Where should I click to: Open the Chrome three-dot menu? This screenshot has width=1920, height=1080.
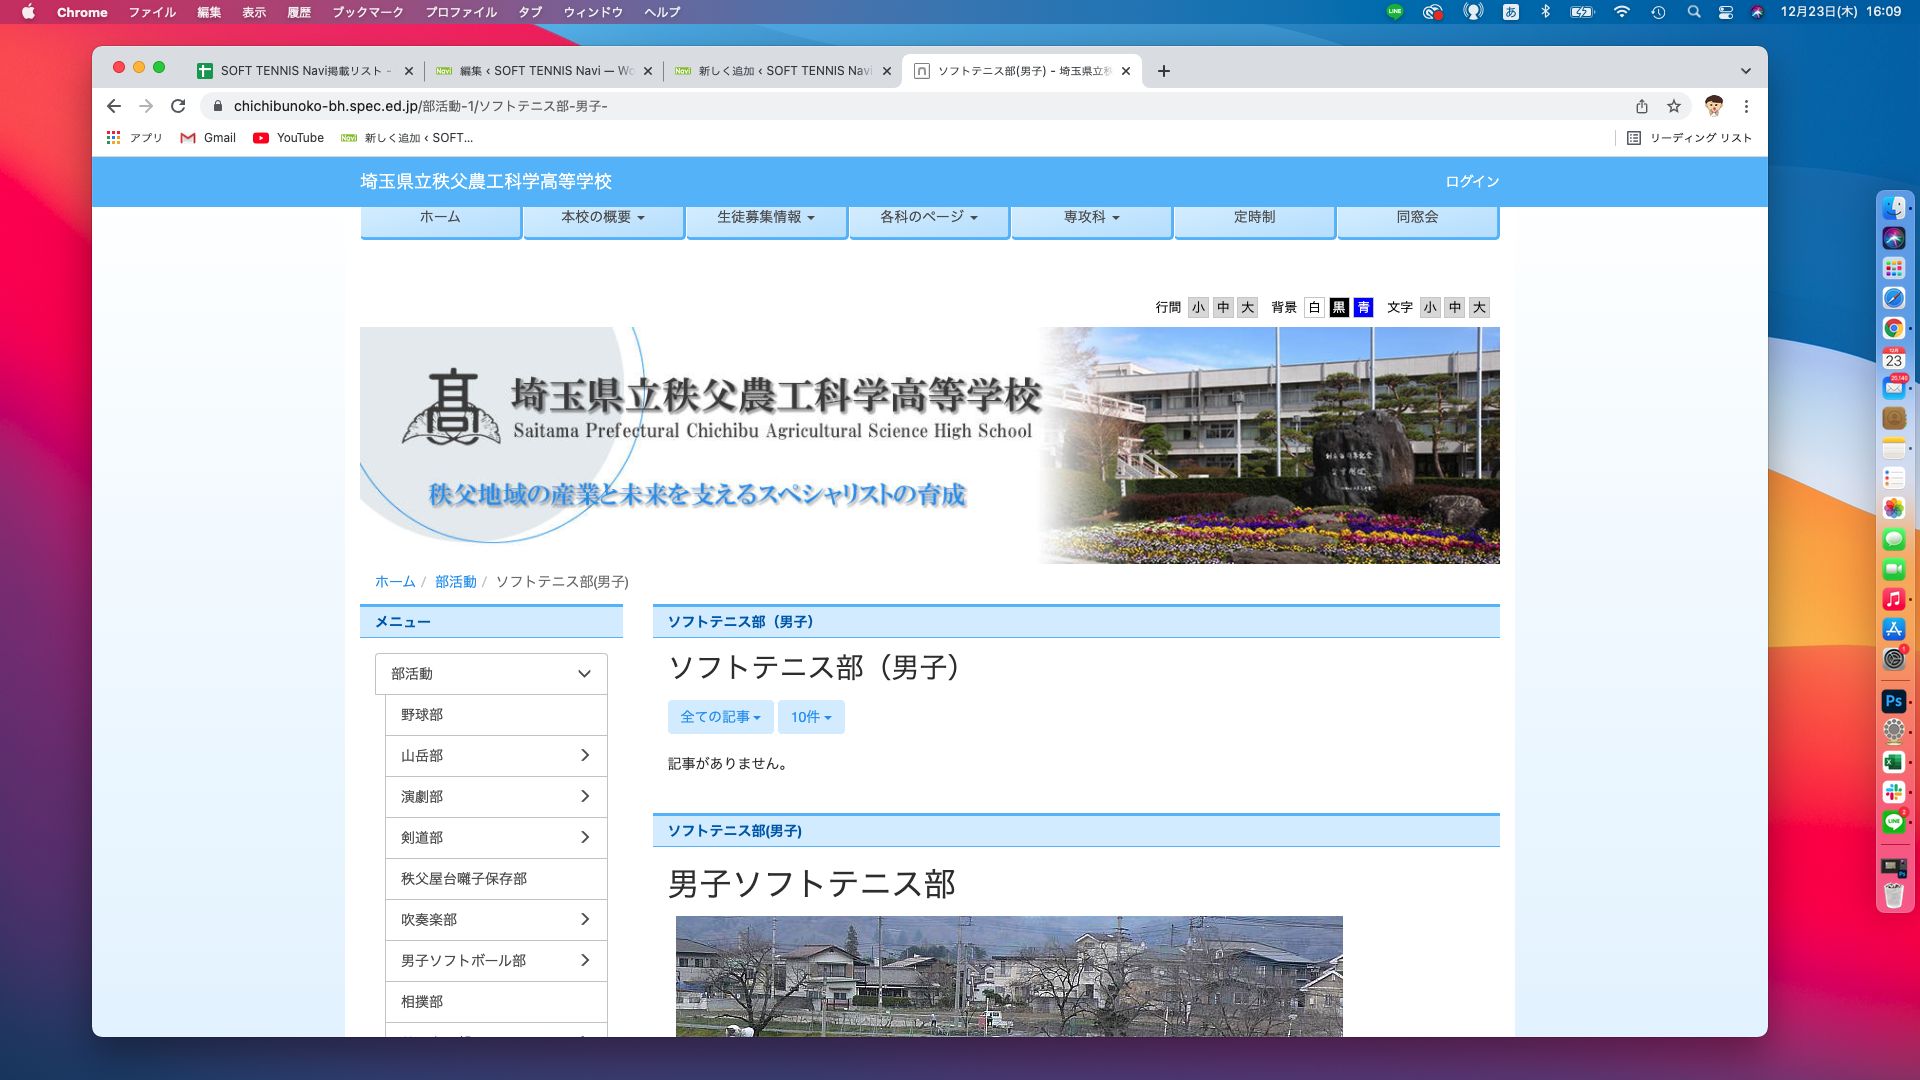[1747, 106]
